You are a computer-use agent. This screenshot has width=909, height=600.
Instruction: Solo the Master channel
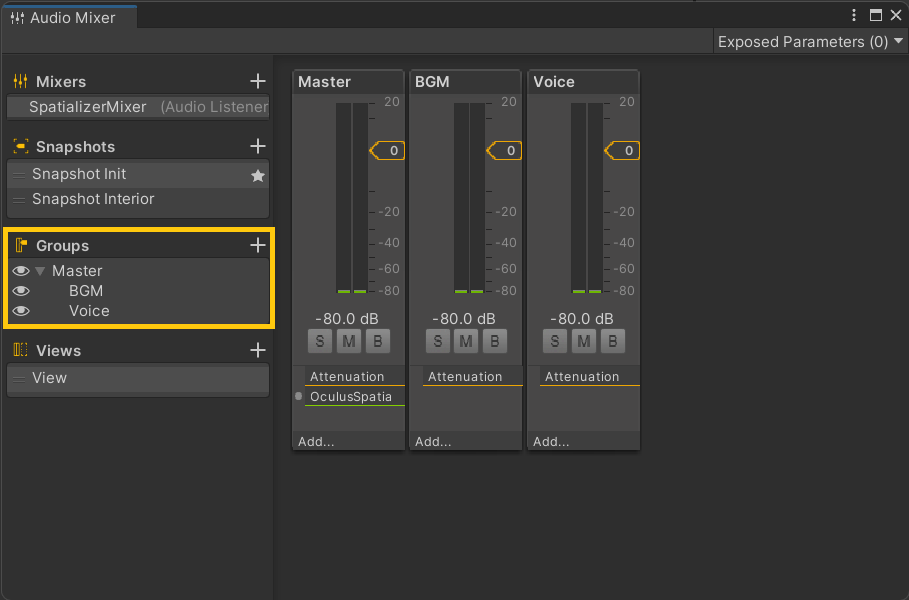click(319, 341)
